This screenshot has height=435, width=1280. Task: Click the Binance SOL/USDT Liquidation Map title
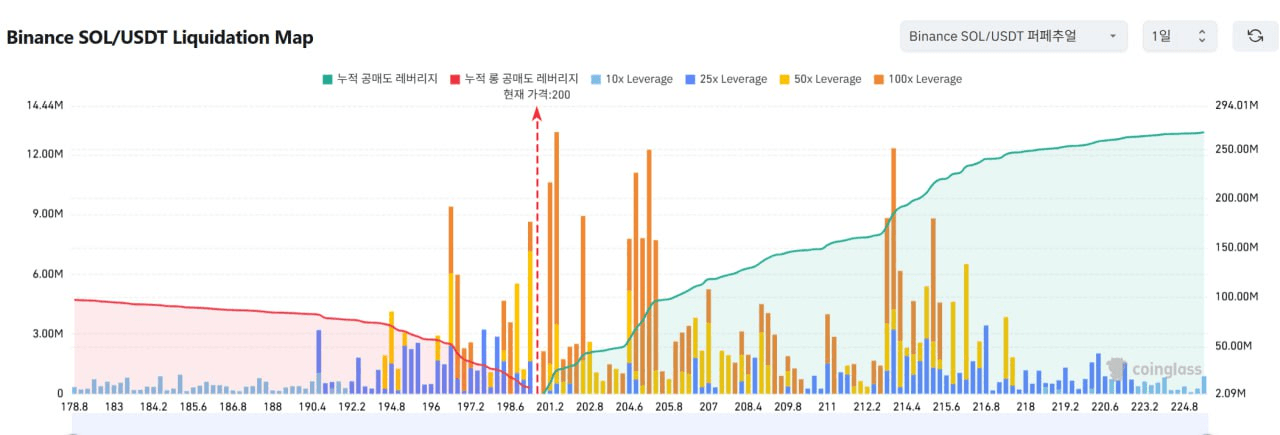pos(160,37)
